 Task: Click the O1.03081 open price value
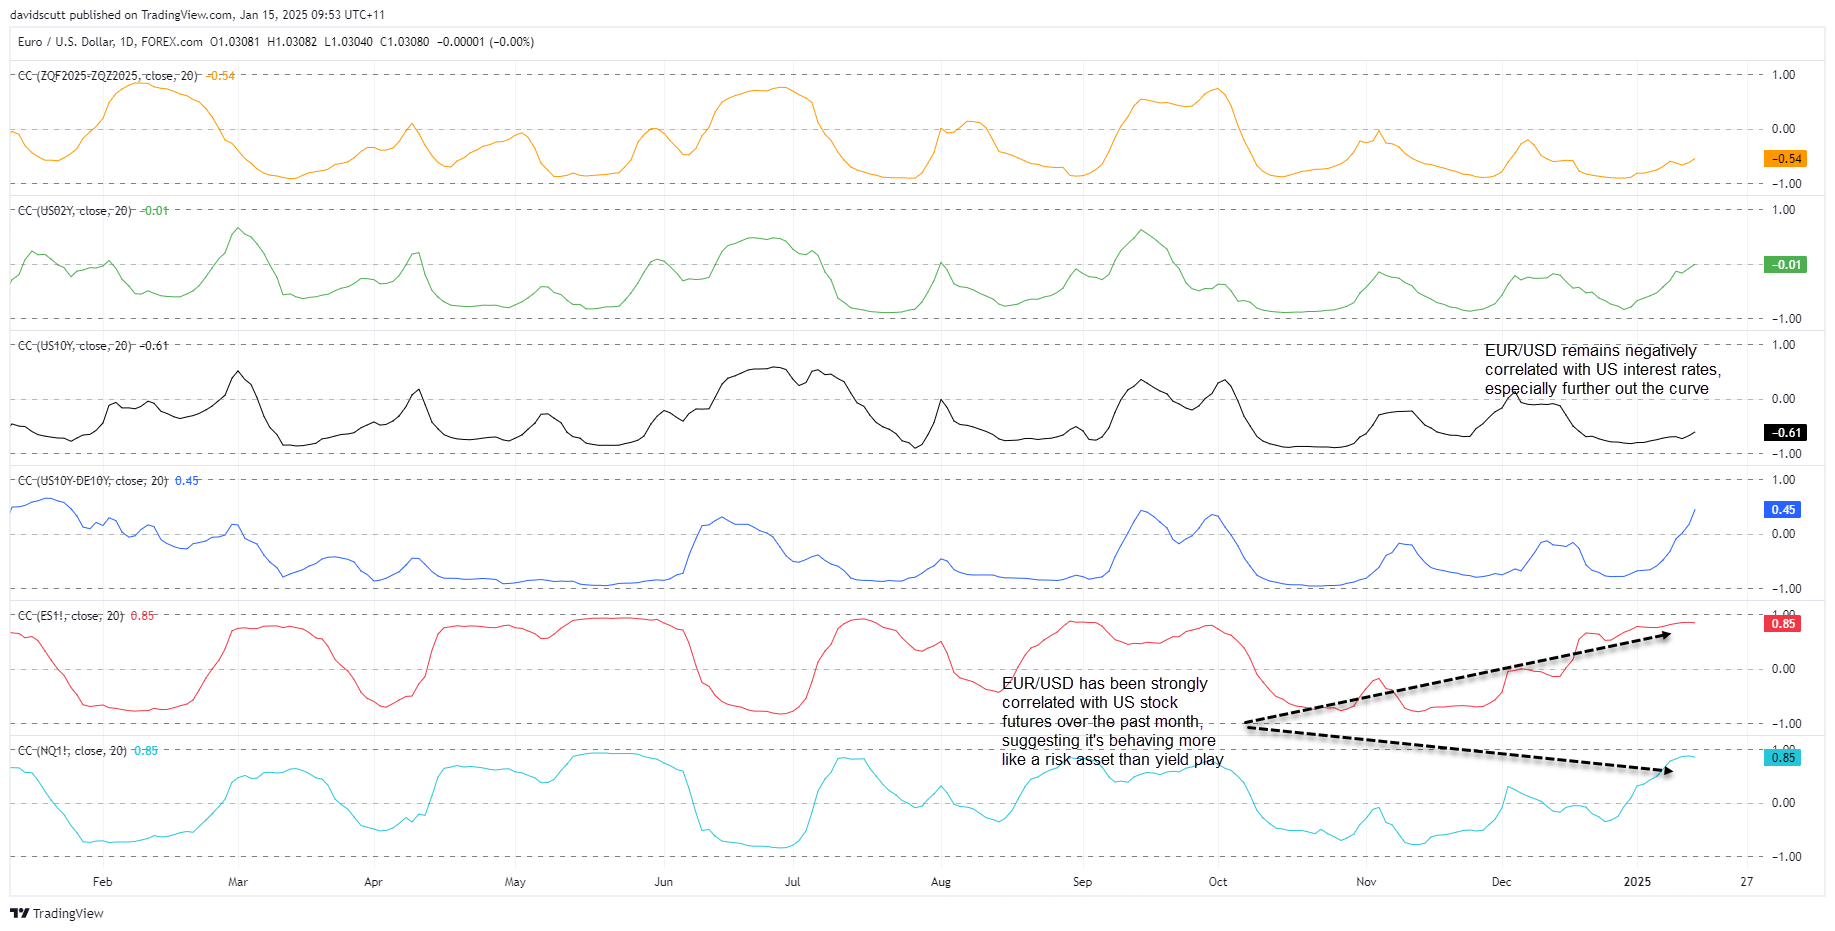click(x=235, y=42)
